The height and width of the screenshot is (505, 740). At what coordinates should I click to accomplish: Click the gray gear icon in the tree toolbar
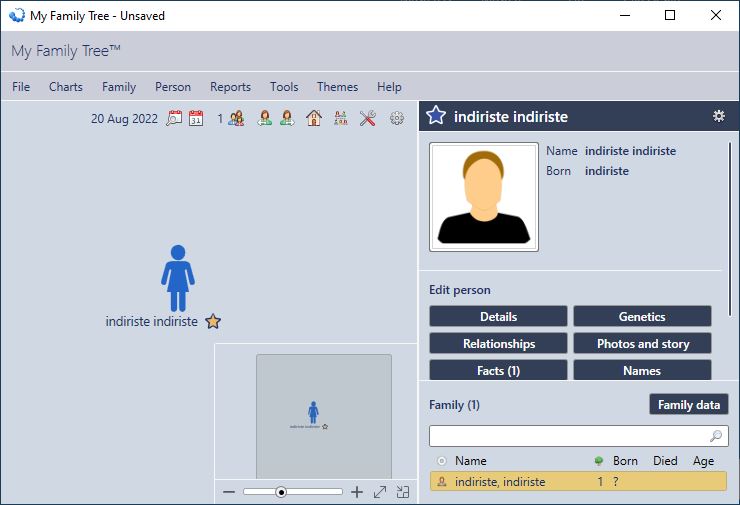tap(397, 118)
